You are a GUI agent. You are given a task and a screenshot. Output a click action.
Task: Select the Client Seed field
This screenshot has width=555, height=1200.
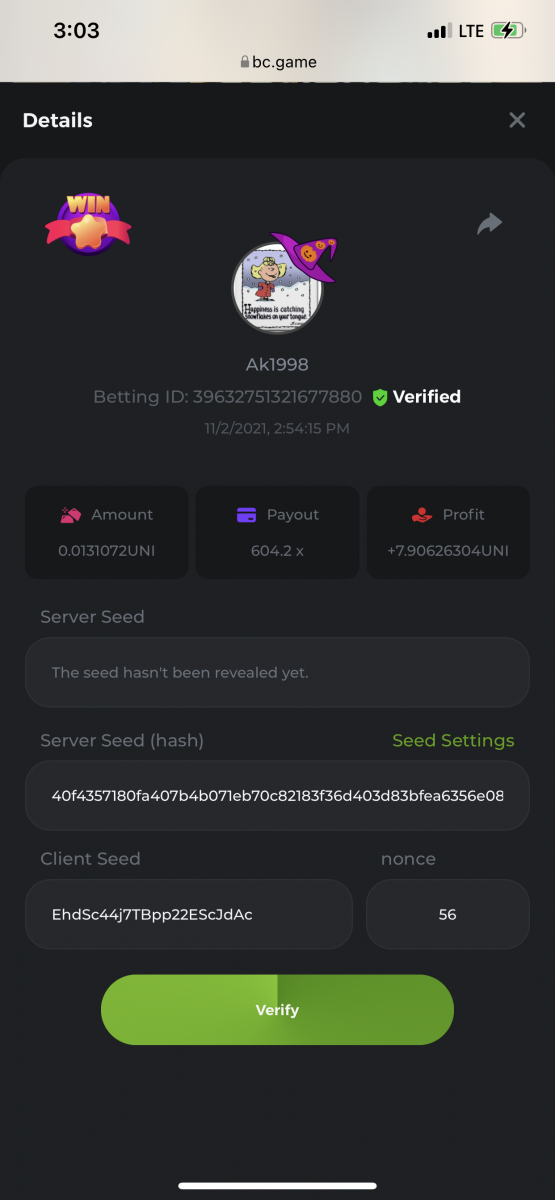(189, 914)
